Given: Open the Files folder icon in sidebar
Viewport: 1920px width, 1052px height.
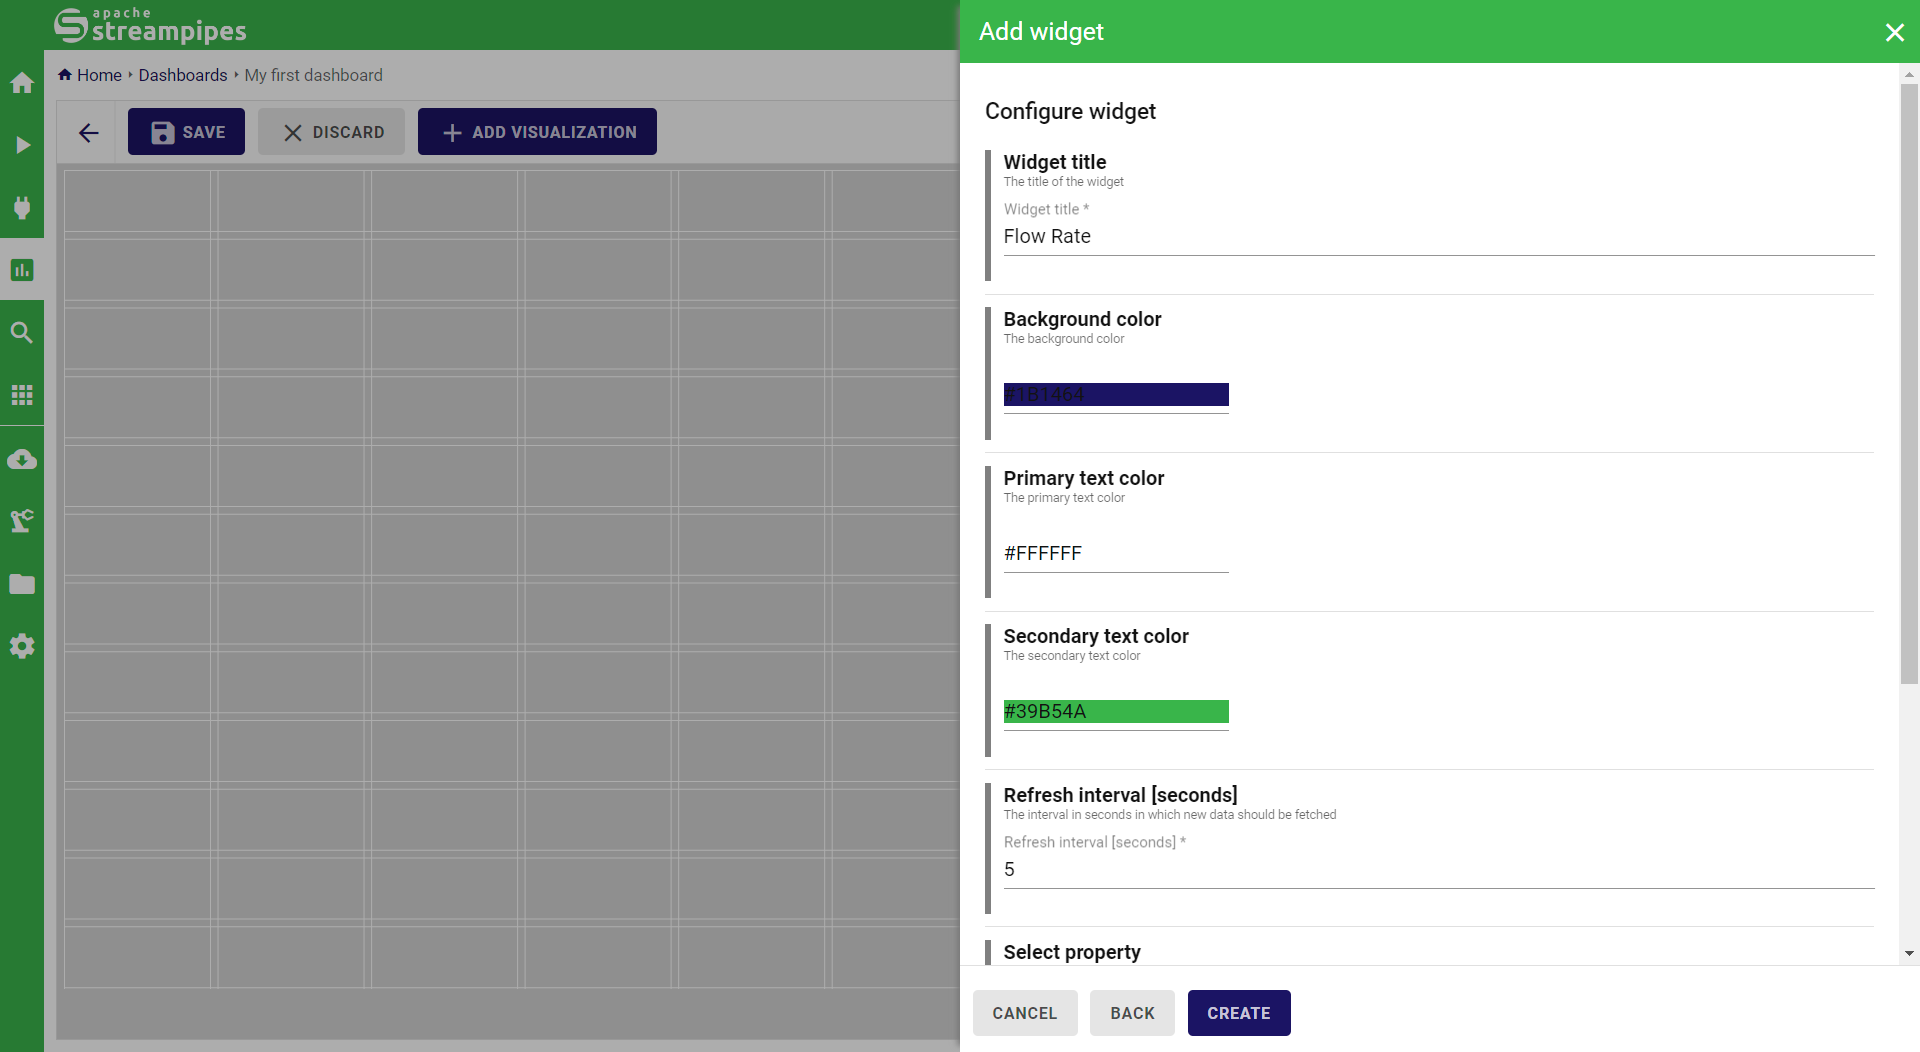Looking at the screenshot, I should tap(22, 584).
